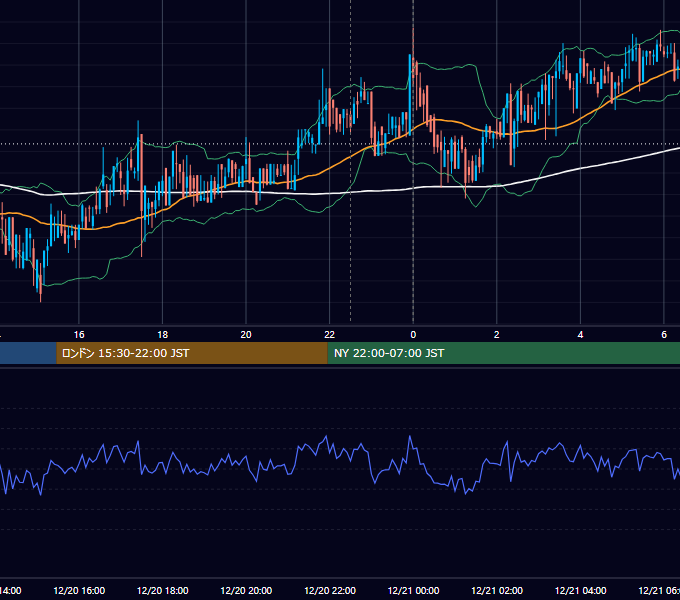The width and height of the screenshot is (680, 600).
Task: Click the 16 hour axis label
Action: coord(79,335)
